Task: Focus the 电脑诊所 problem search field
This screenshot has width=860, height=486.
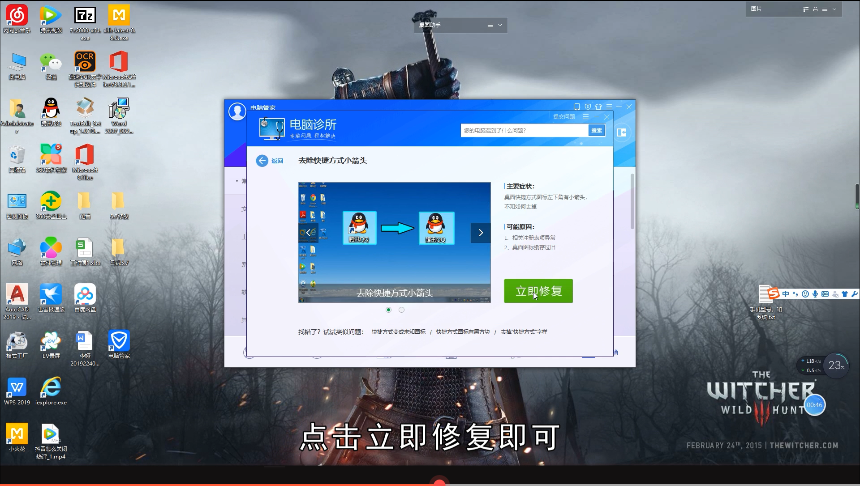Action: tap(524, 130)
